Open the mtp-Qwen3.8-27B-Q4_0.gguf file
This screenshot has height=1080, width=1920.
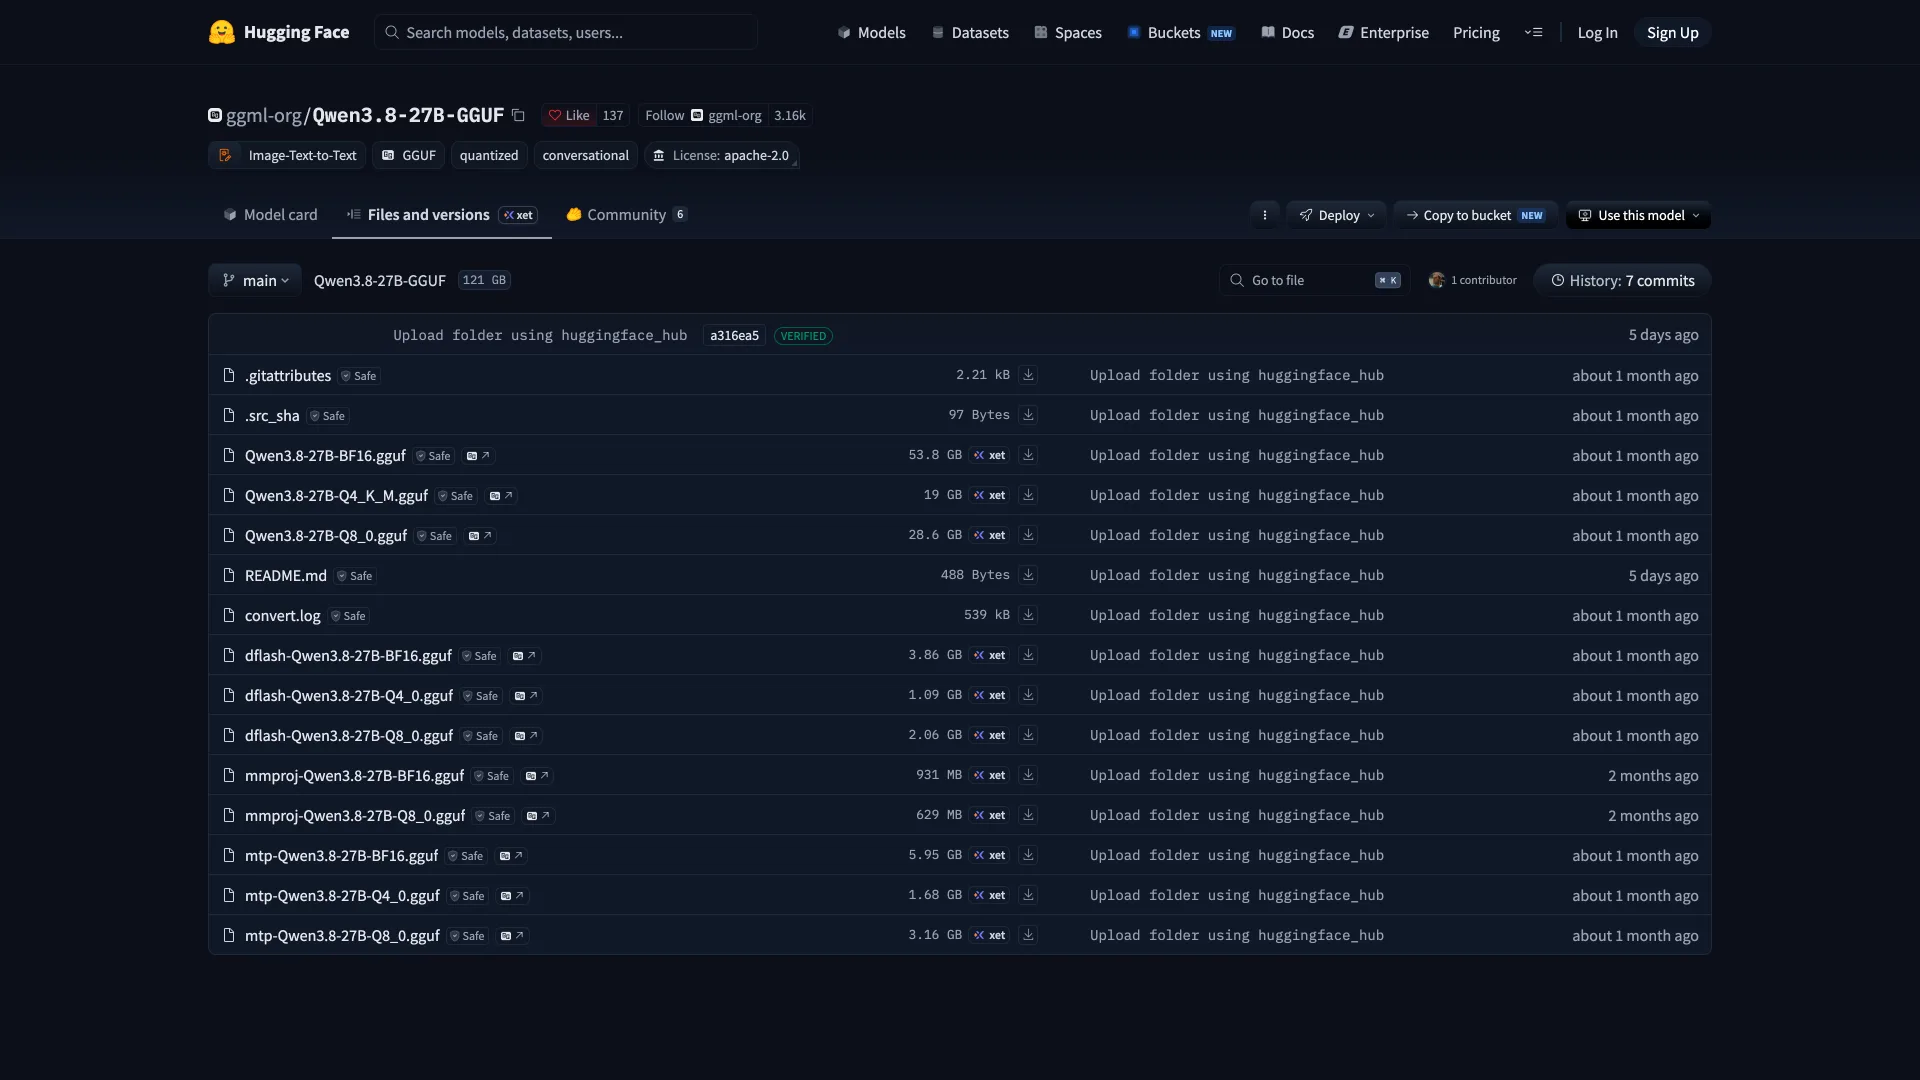342,895
